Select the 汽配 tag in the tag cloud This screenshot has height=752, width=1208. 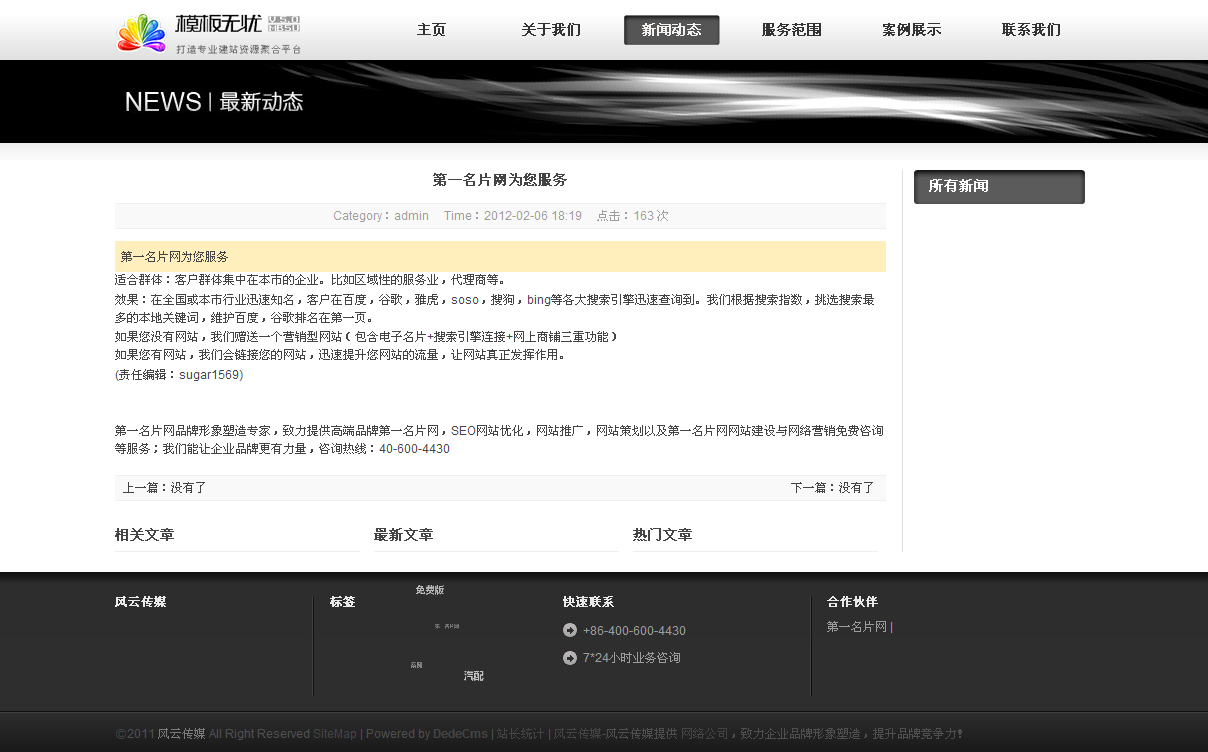473,676
